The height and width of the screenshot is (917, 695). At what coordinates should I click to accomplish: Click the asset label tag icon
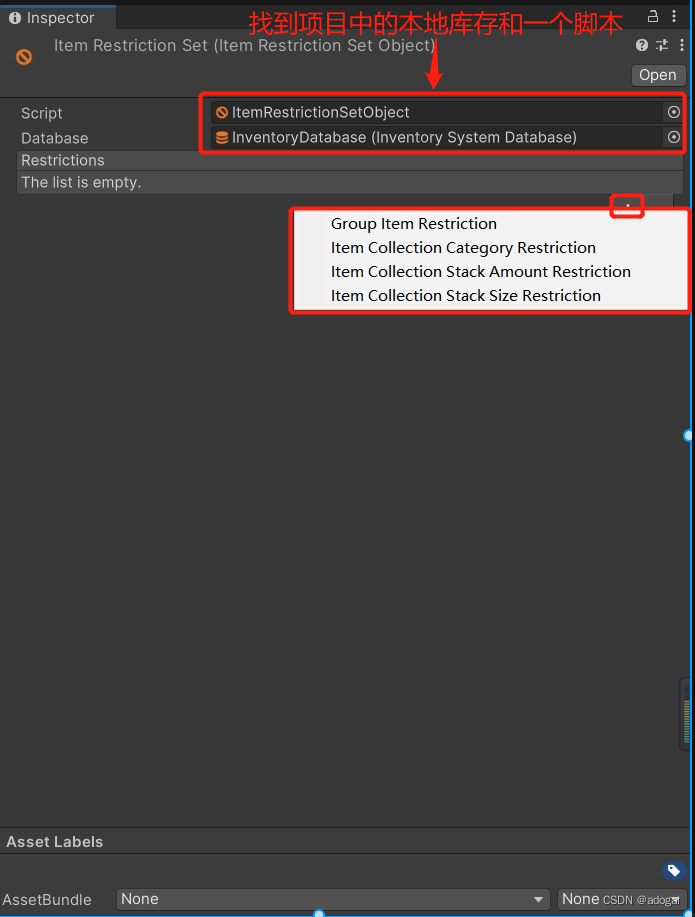pyautogui.click(x=674, y=870)
